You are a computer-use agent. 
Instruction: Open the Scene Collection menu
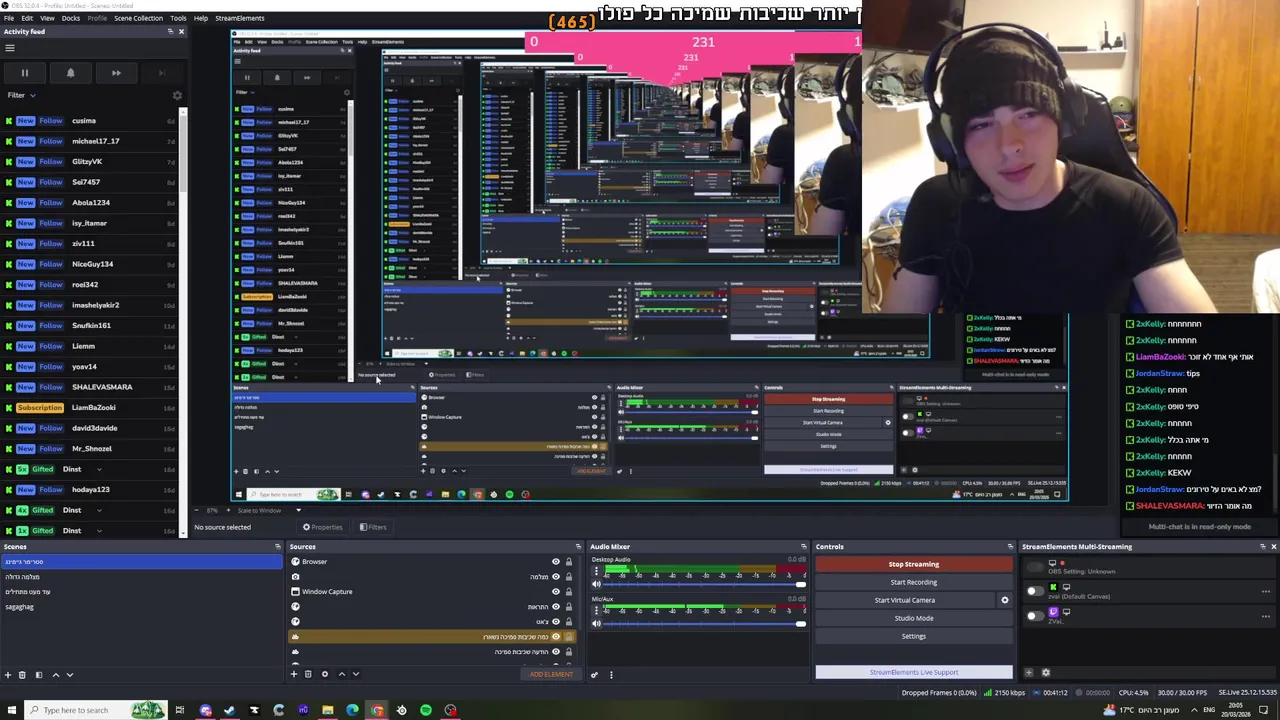click(x=138, y=18)
